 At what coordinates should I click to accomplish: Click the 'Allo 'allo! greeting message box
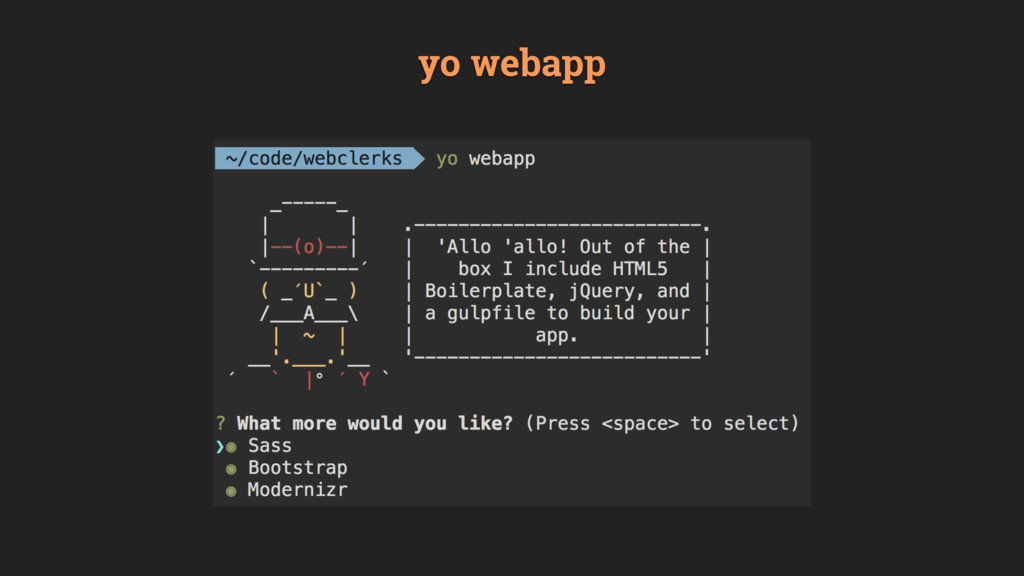pyautogui.click(x=558, y=291)
